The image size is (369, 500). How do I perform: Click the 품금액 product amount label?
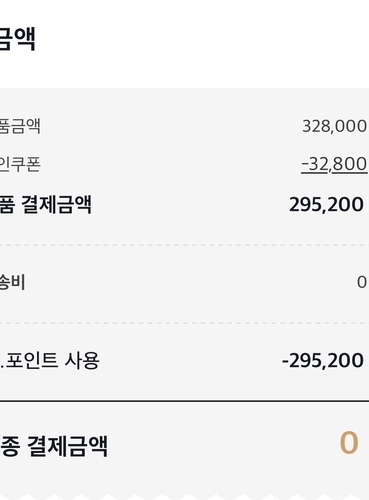(20, 126)
